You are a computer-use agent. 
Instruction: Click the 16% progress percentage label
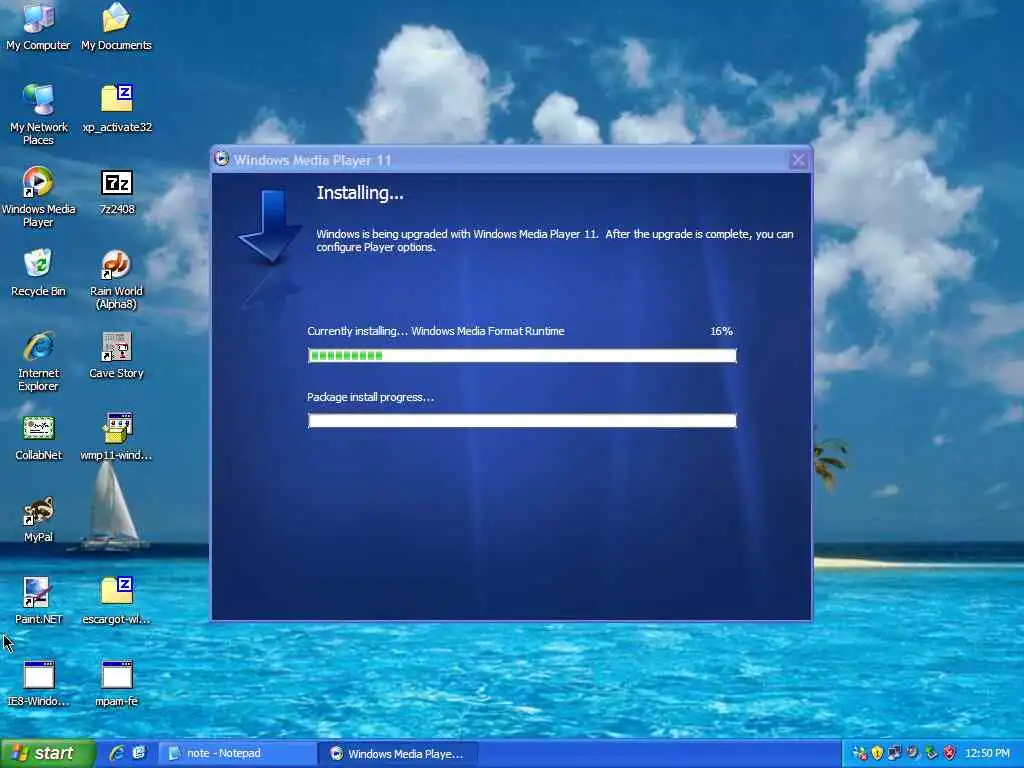[x=721, y=331]
